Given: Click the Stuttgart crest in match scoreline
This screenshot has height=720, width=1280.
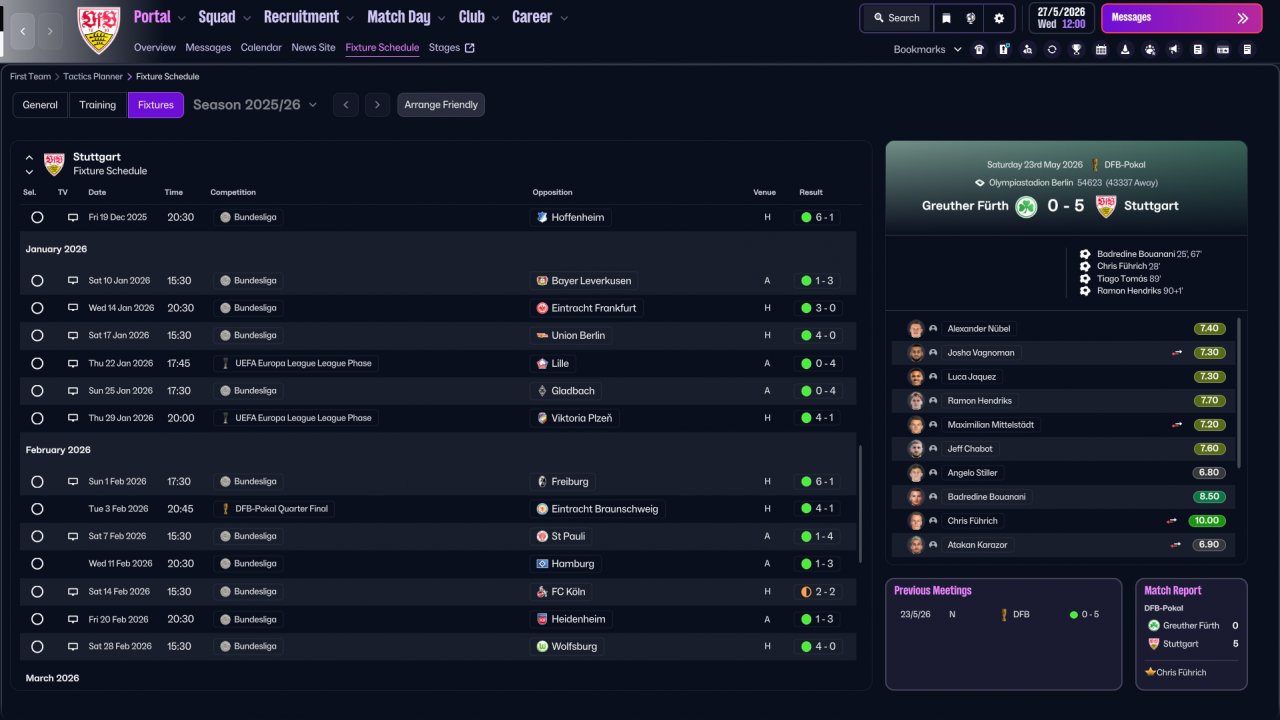Looking at the screenshot, I should pyautogui.click(x=1106, y=206).
